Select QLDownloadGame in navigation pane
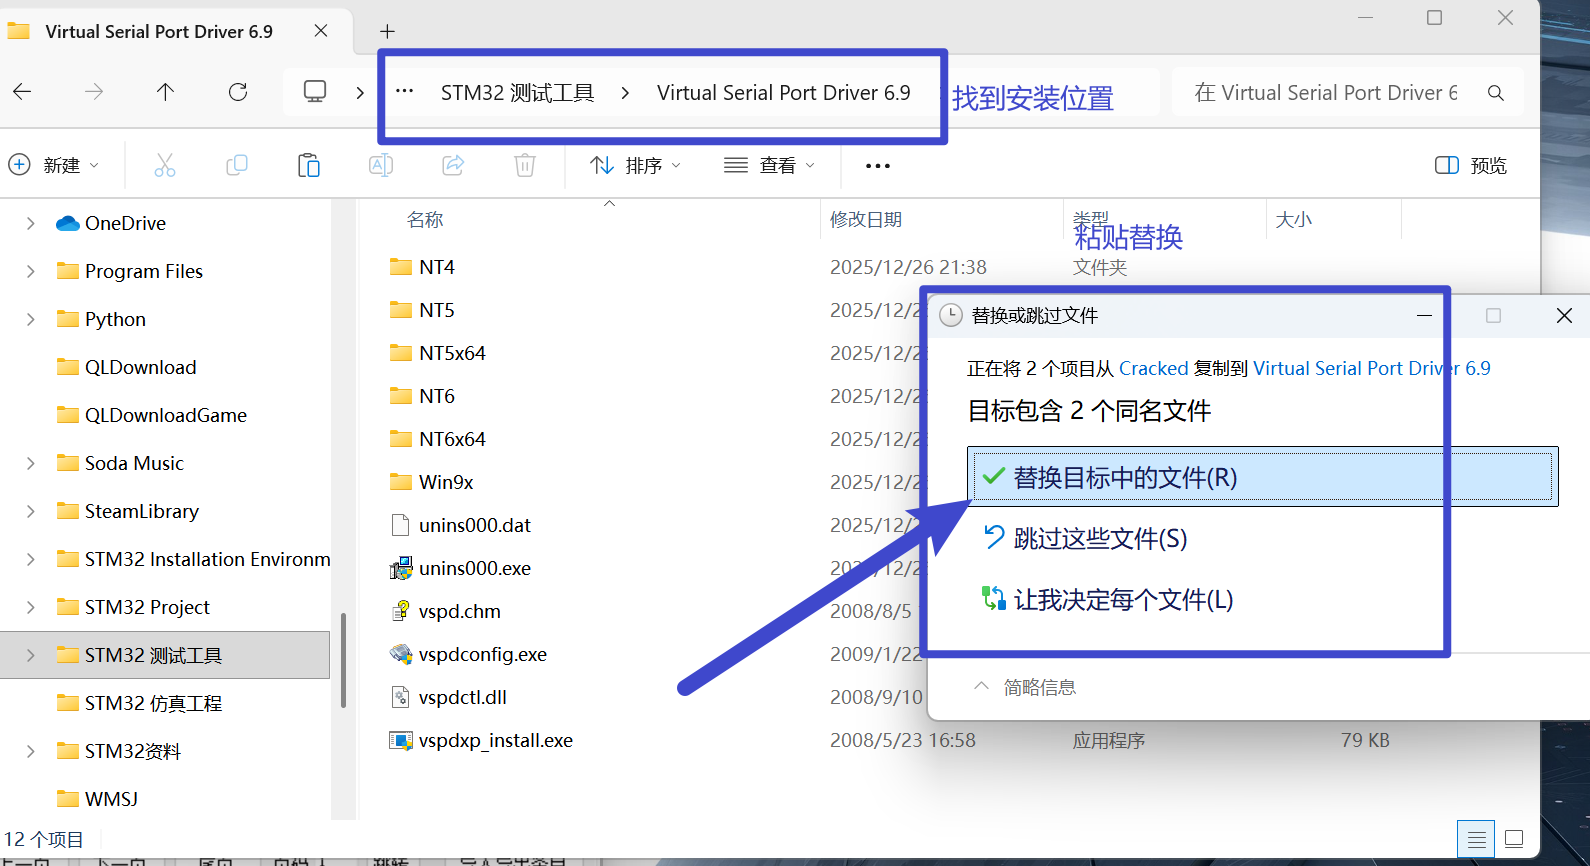1590x866 pixels. [x=165, y=415]
